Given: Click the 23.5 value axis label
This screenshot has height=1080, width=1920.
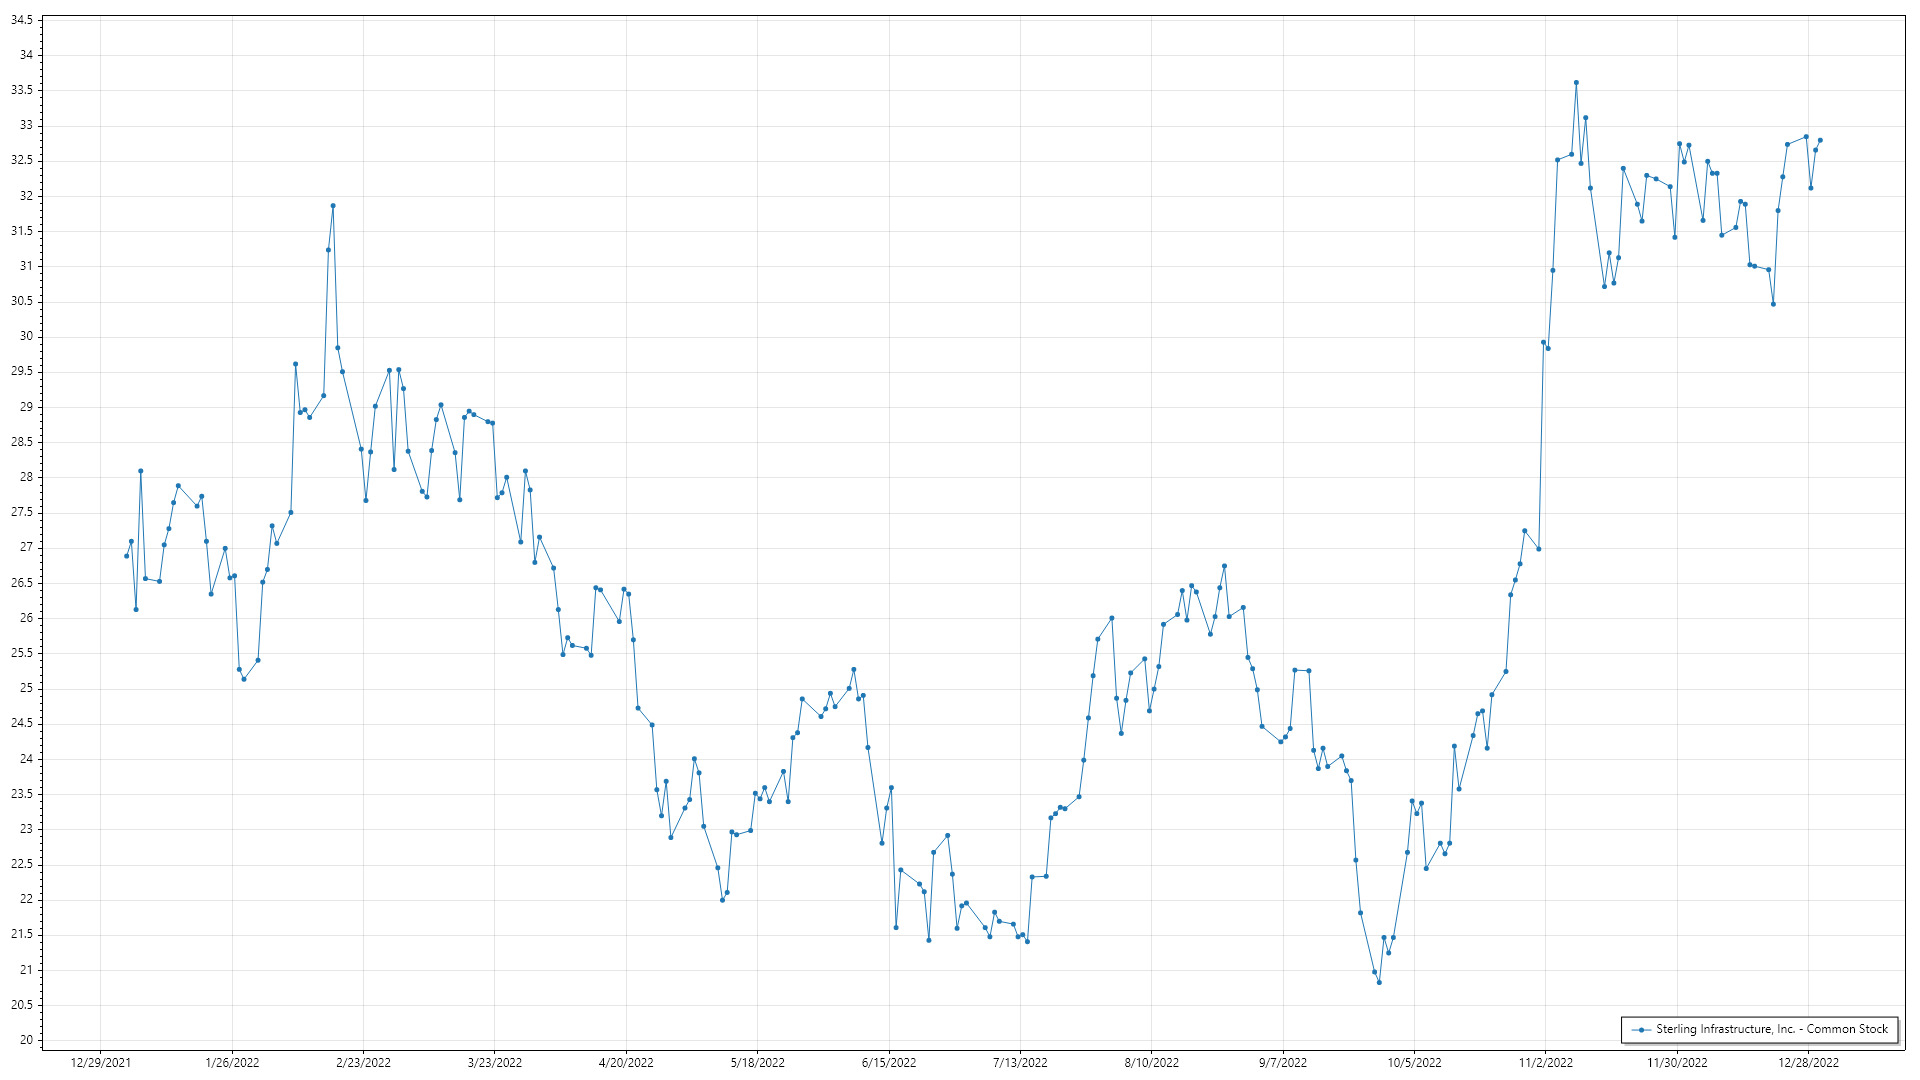Looking at the screenshot, I should tap(22, 794).
